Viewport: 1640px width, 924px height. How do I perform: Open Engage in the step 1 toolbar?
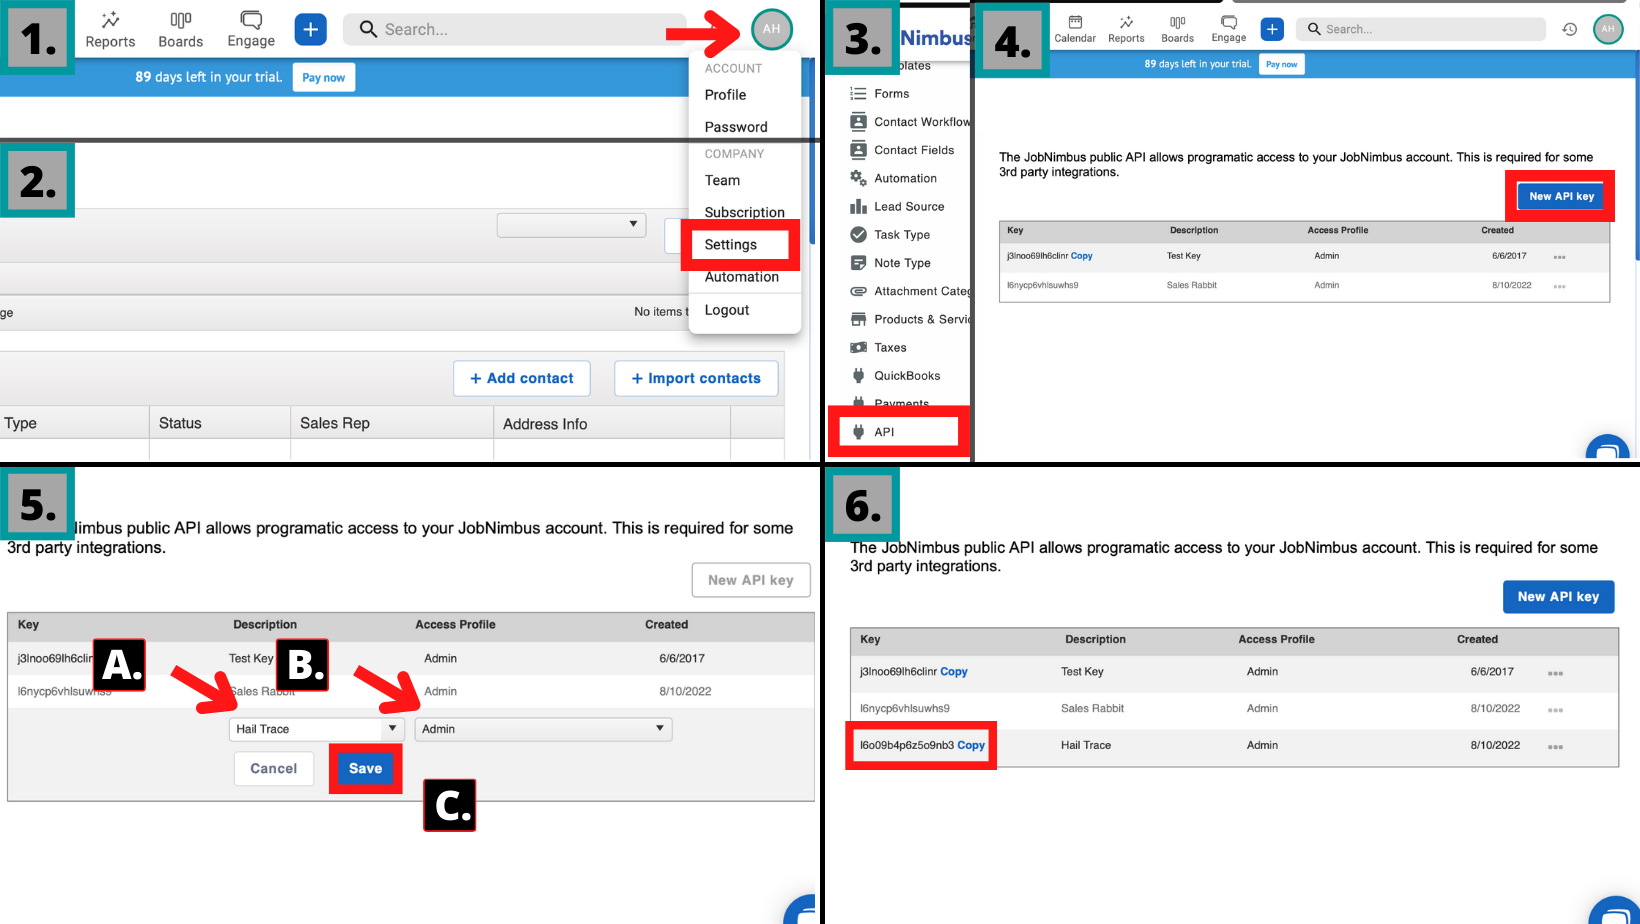251,30
